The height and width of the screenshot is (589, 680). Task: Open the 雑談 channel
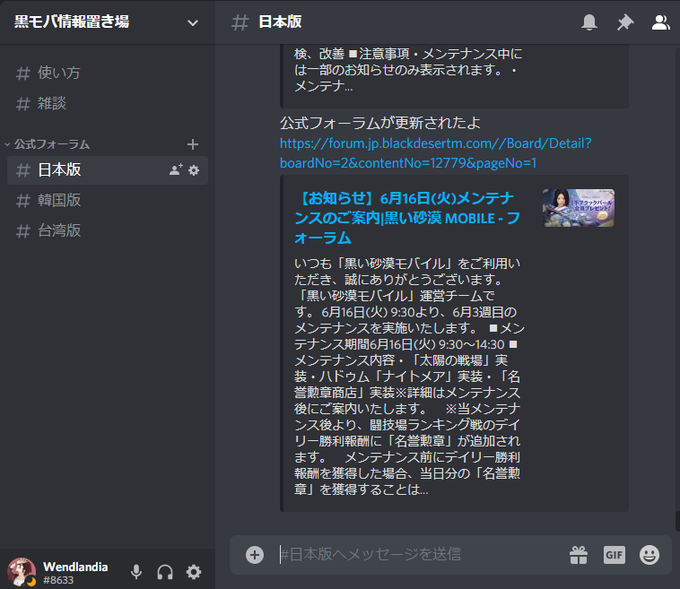tap(108, 104)
